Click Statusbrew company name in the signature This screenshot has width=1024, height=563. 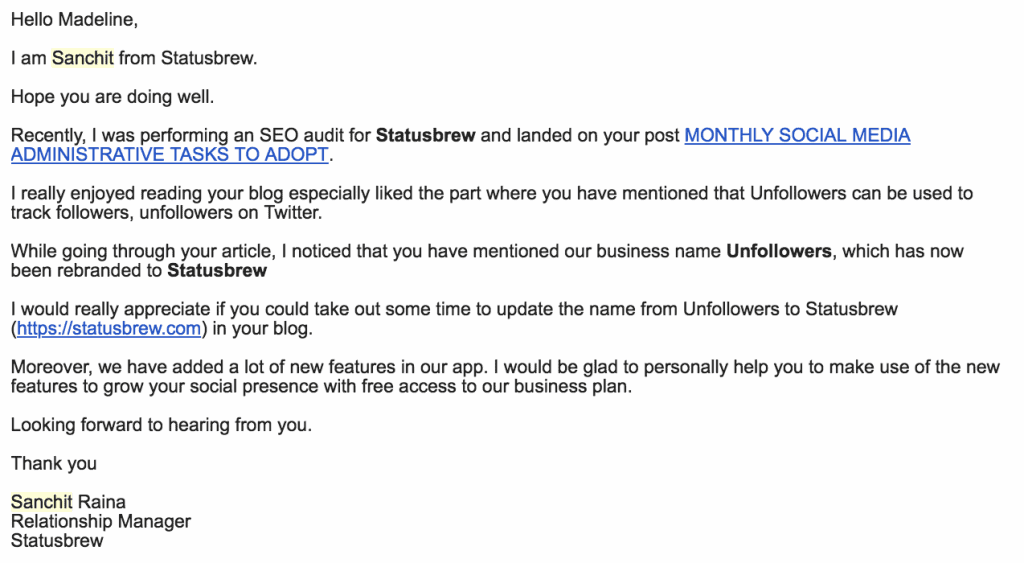click(57, 540)
